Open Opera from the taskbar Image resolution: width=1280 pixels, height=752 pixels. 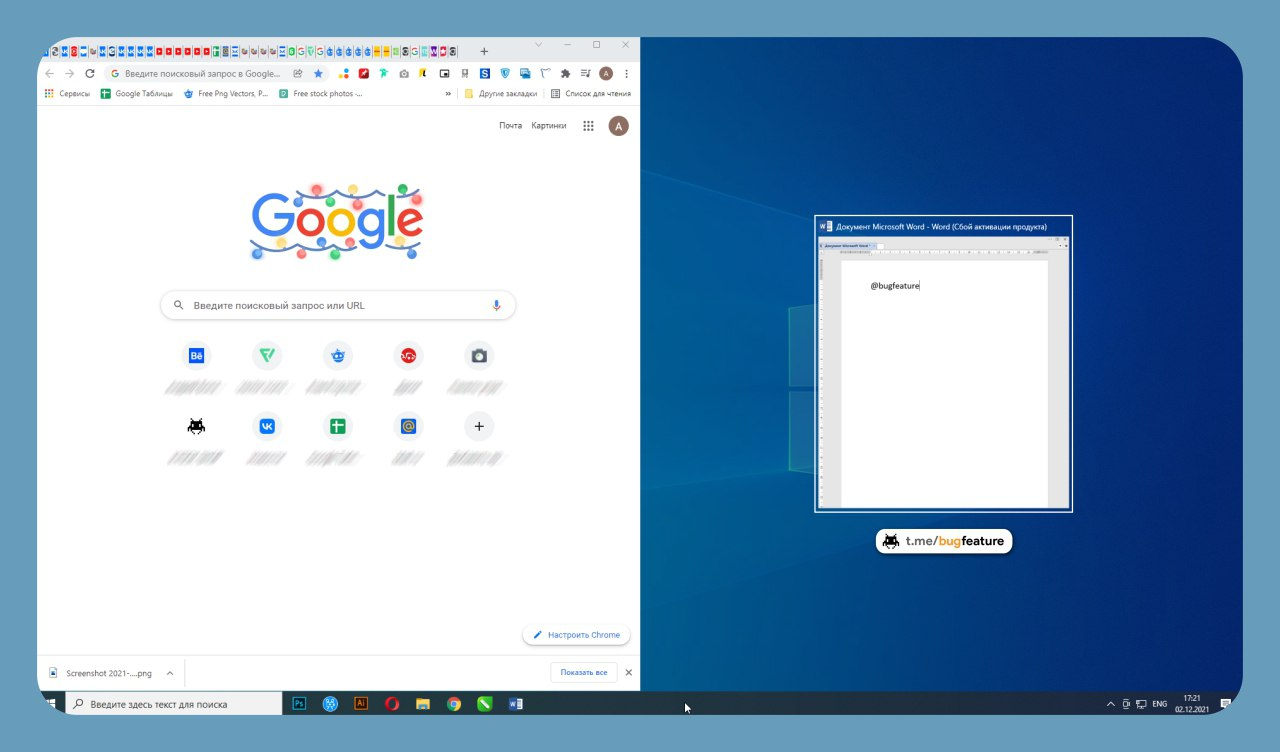point(392,704)
